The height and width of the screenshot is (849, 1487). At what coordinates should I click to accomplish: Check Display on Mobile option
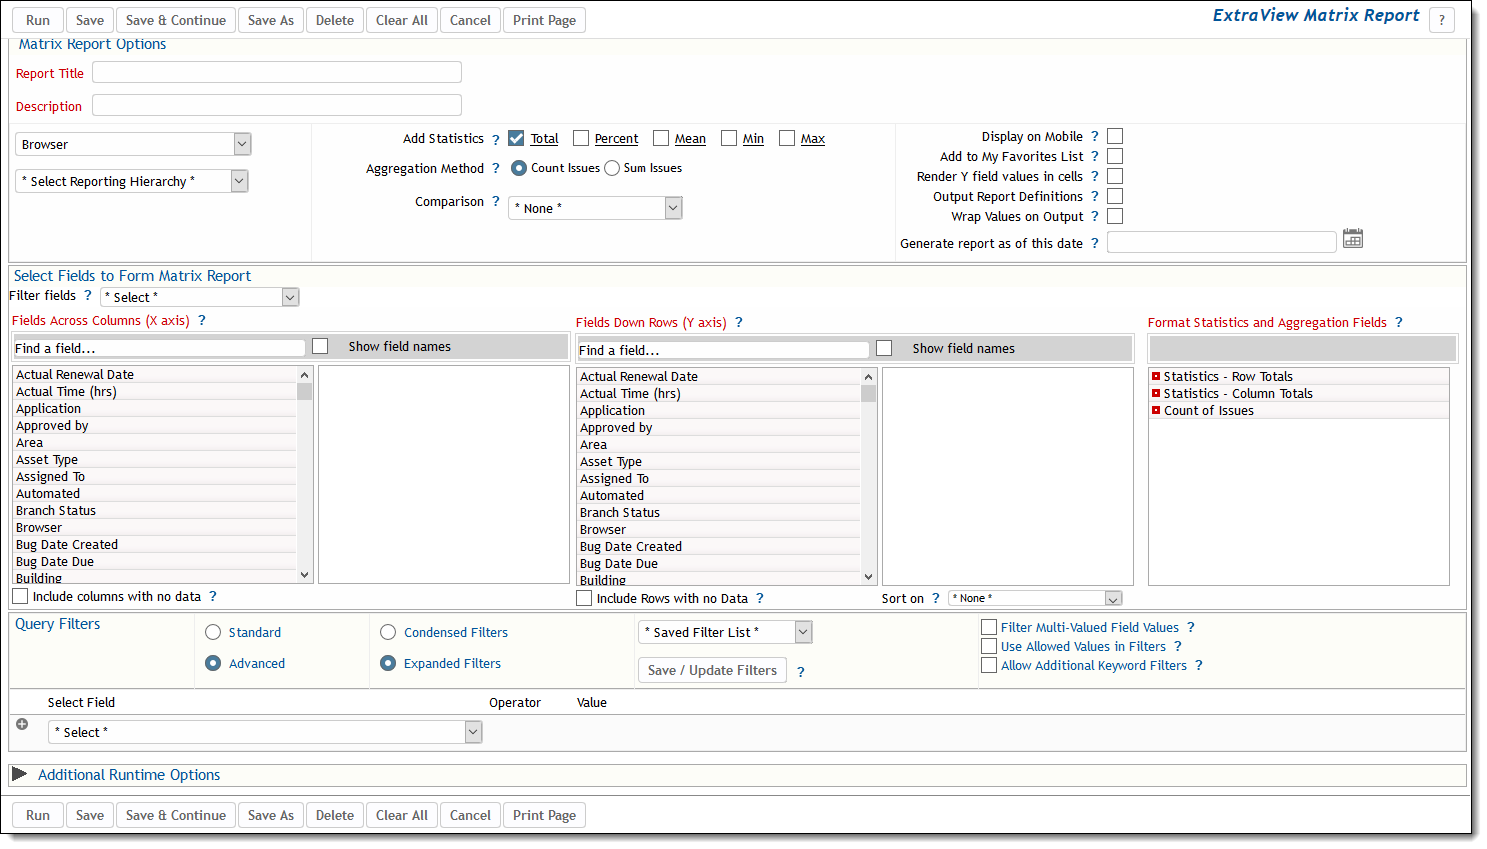[x=1115, y=136]
